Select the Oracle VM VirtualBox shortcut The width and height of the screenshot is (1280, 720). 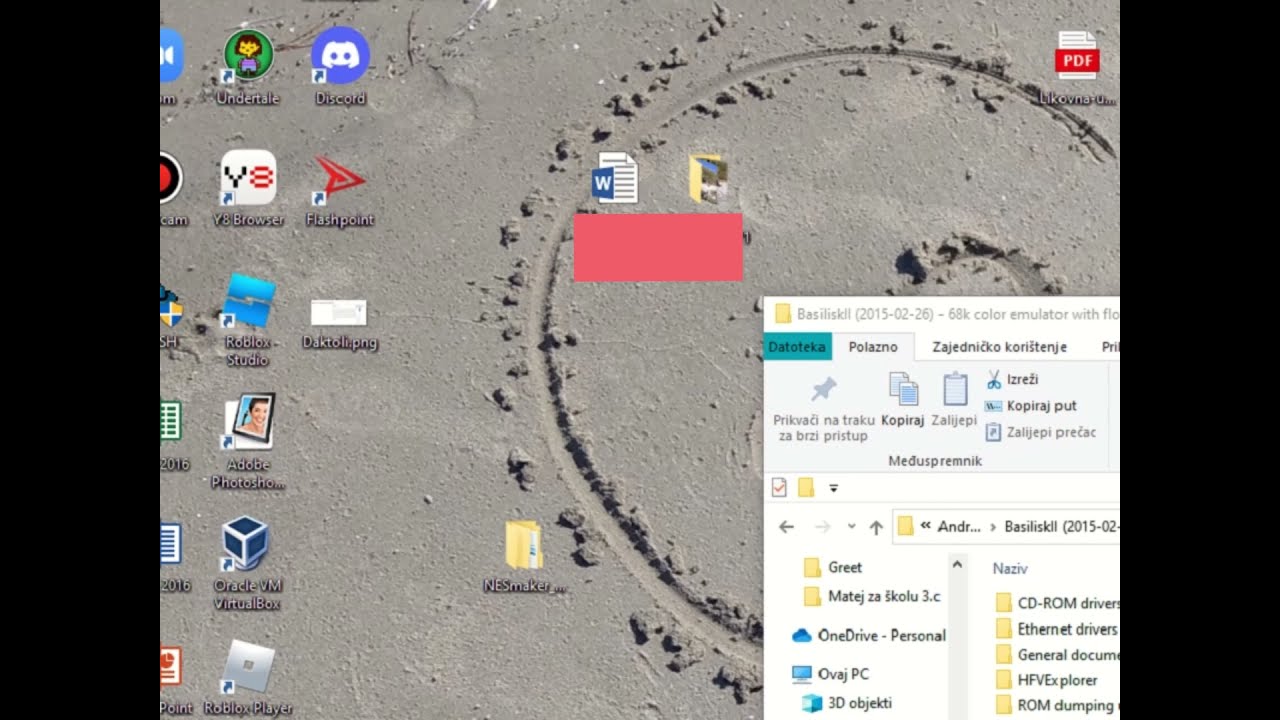click(x=247, y=563)
